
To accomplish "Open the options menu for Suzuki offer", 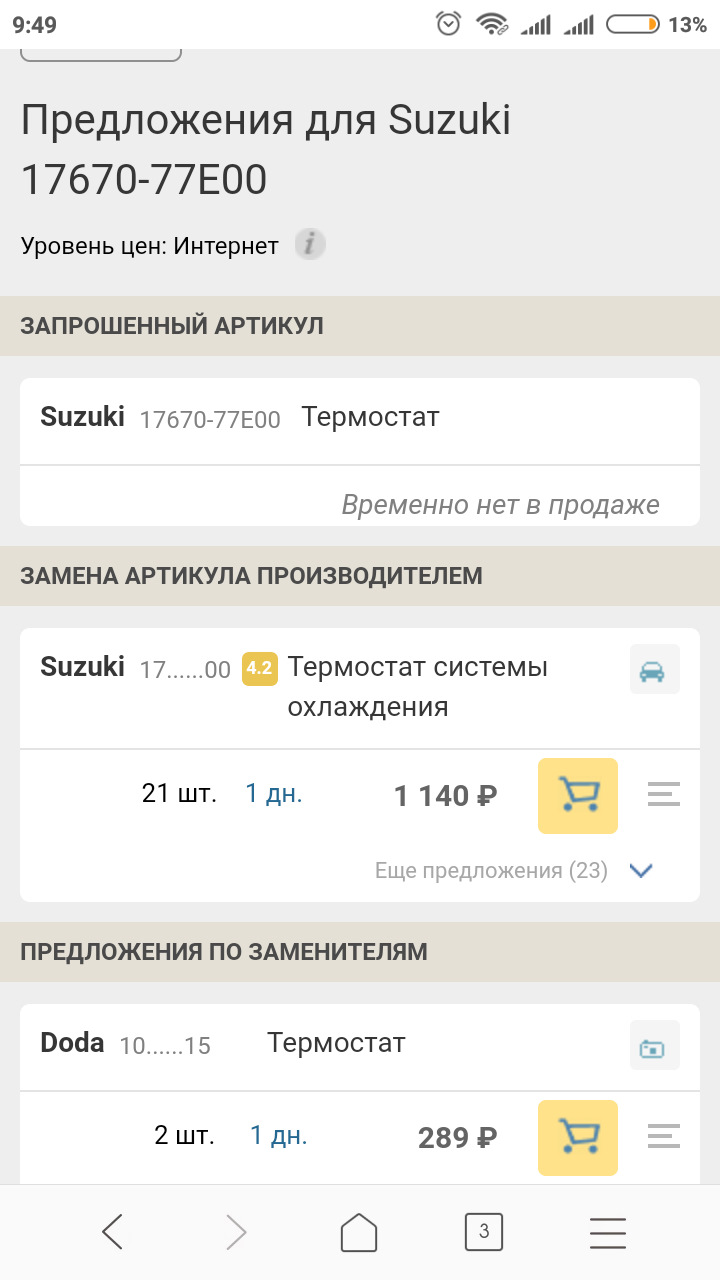I will tap(663, 796).
